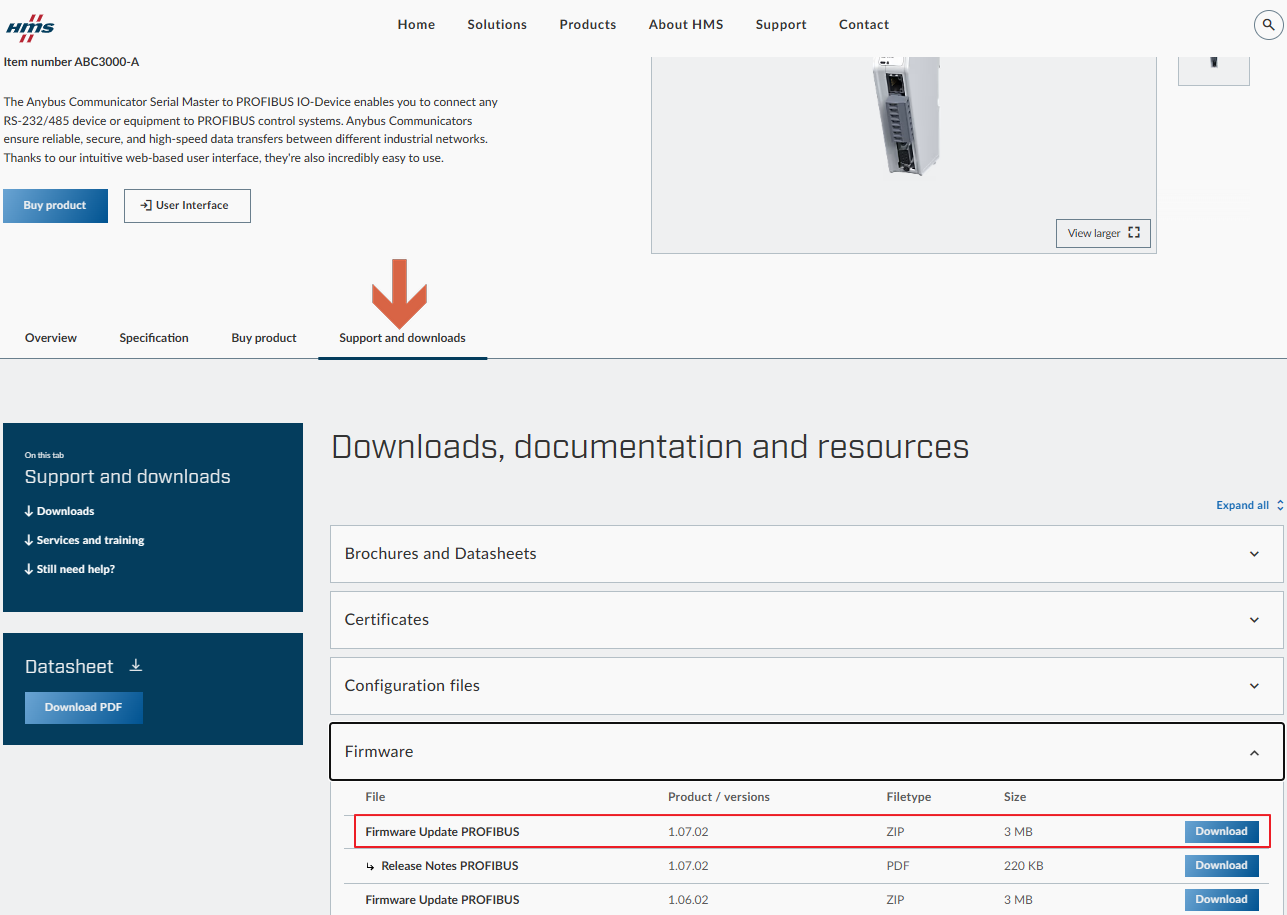Click Firmware Update PROFIBUS 1.07.02 file name

point(442,832)
